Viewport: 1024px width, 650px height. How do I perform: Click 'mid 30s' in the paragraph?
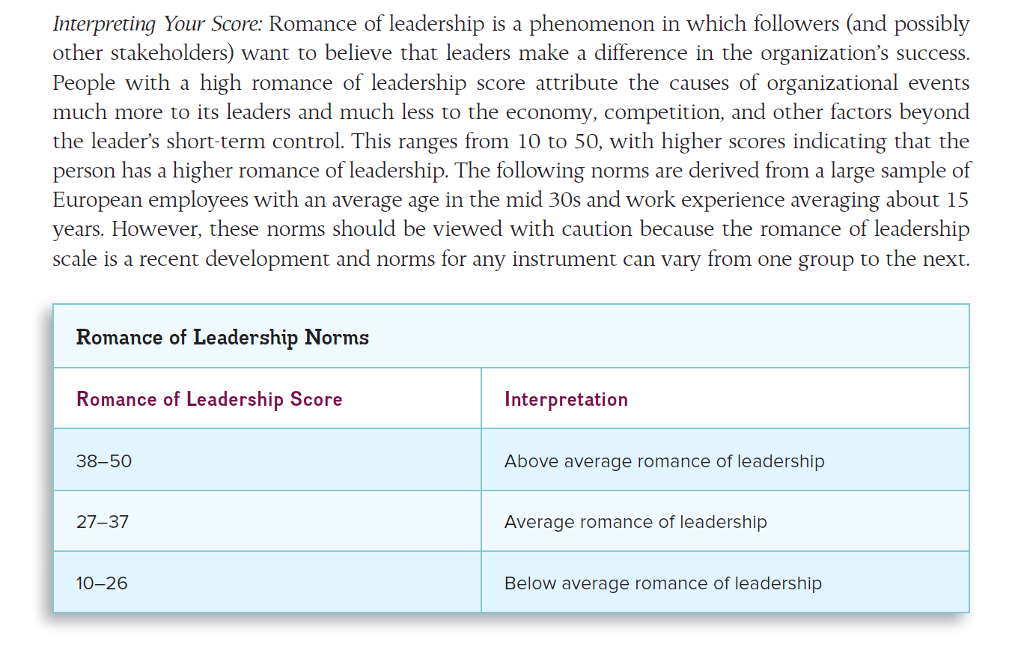tap(543, 199)
